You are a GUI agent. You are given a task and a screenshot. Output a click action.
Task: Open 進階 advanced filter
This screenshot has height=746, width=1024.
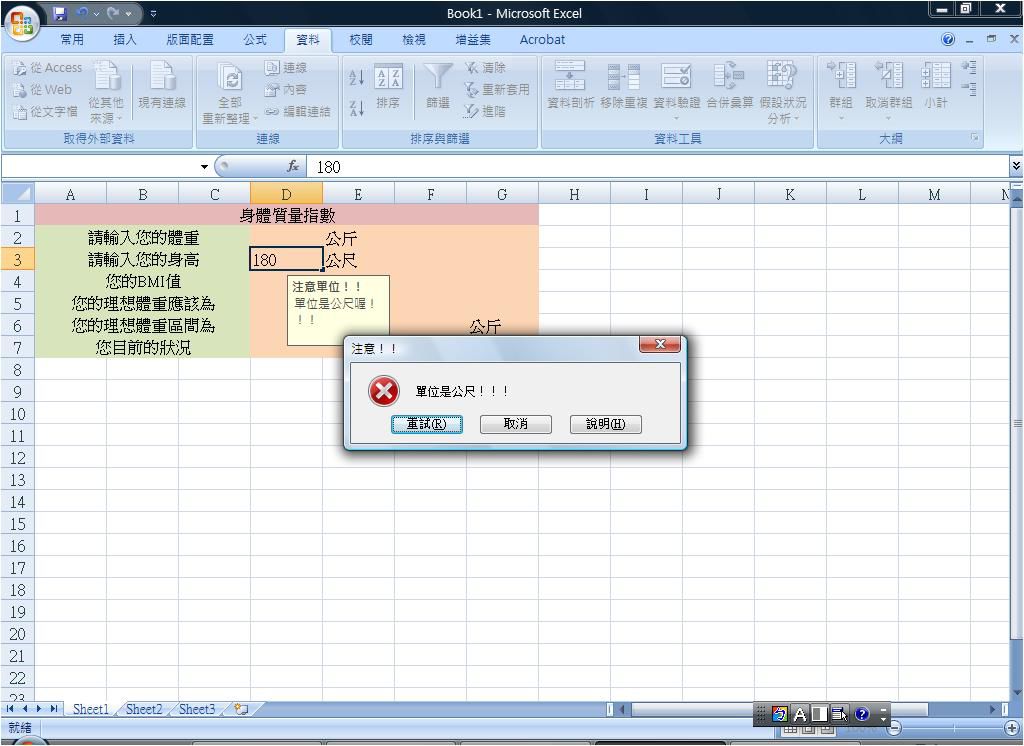pyautogui.click(x=485, y=112)
